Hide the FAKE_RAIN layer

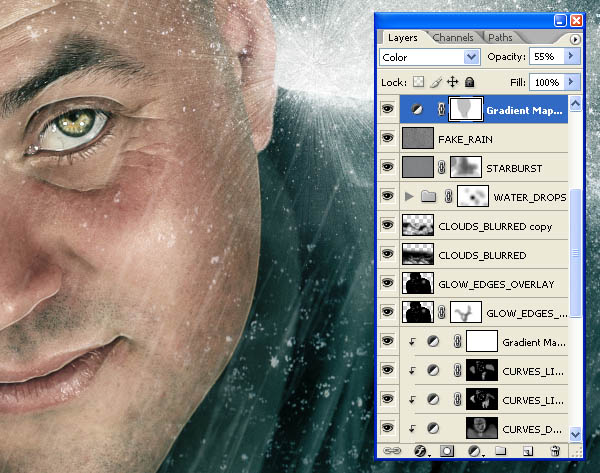tap(388, 138)
